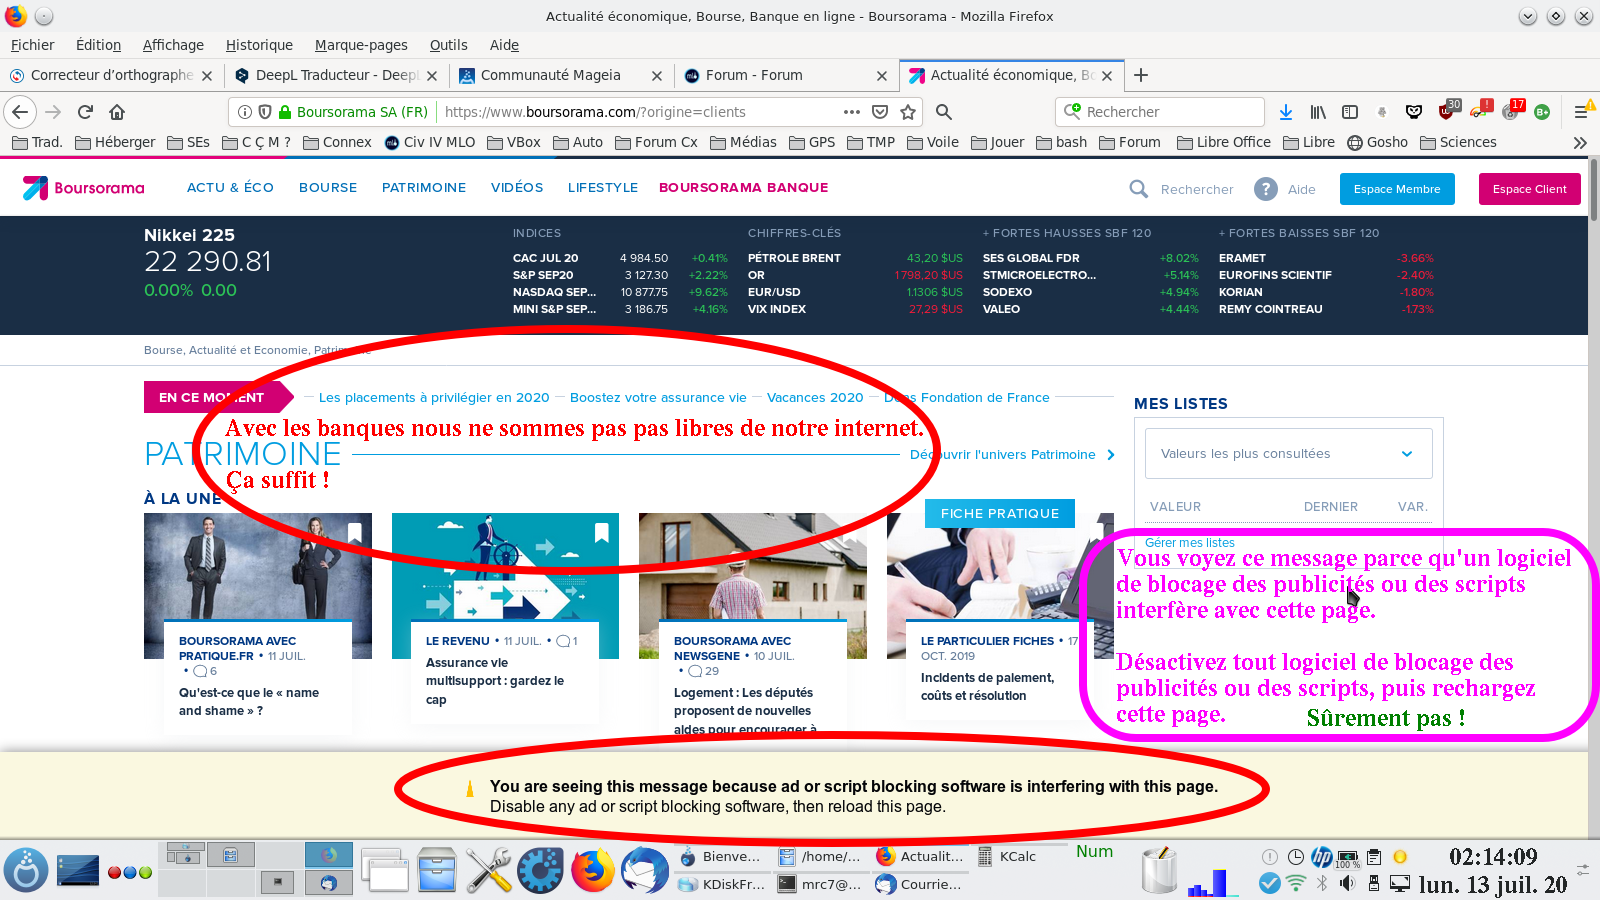
Task: Open a new browser tab plus
Action: coord(1140,75)
